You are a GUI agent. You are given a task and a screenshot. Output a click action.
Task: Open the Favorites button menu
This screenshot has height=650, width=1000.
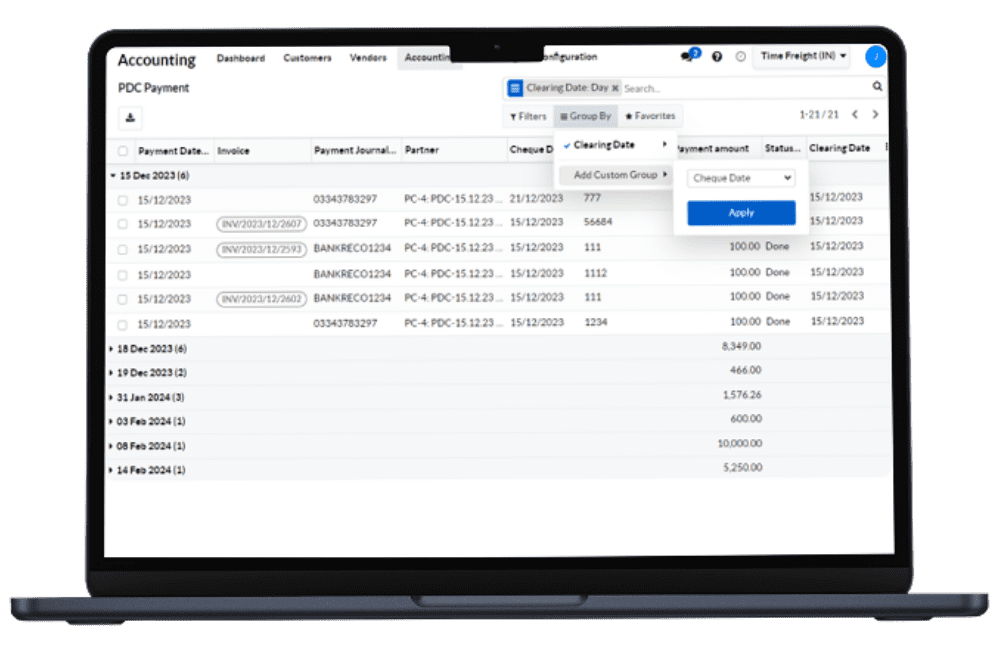(650, 116)
